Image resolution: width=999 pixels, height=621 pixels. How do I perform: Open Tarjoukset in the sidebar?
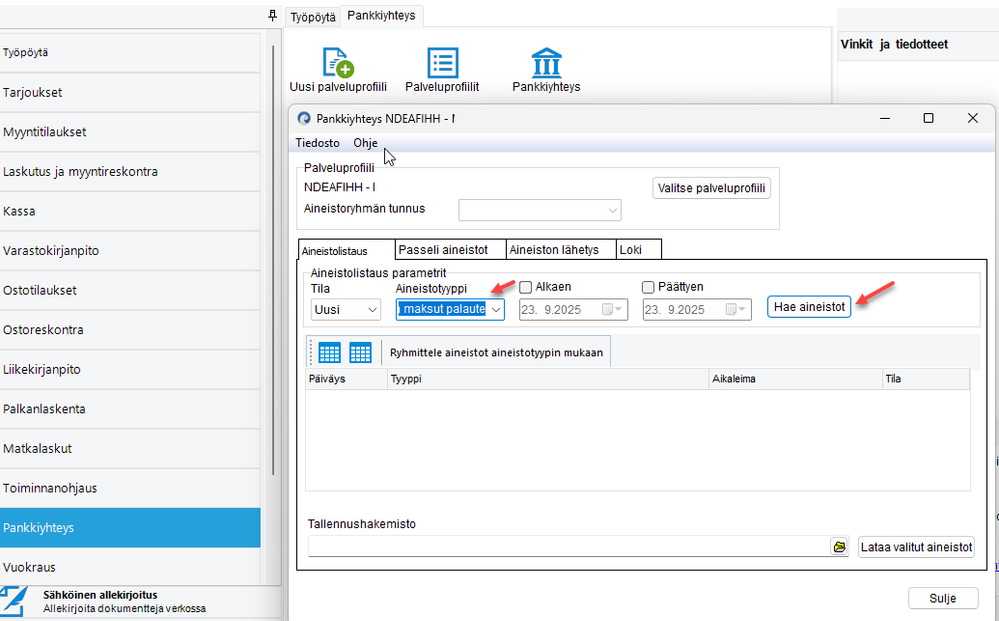pyautogui.click(x=130, y=92)
